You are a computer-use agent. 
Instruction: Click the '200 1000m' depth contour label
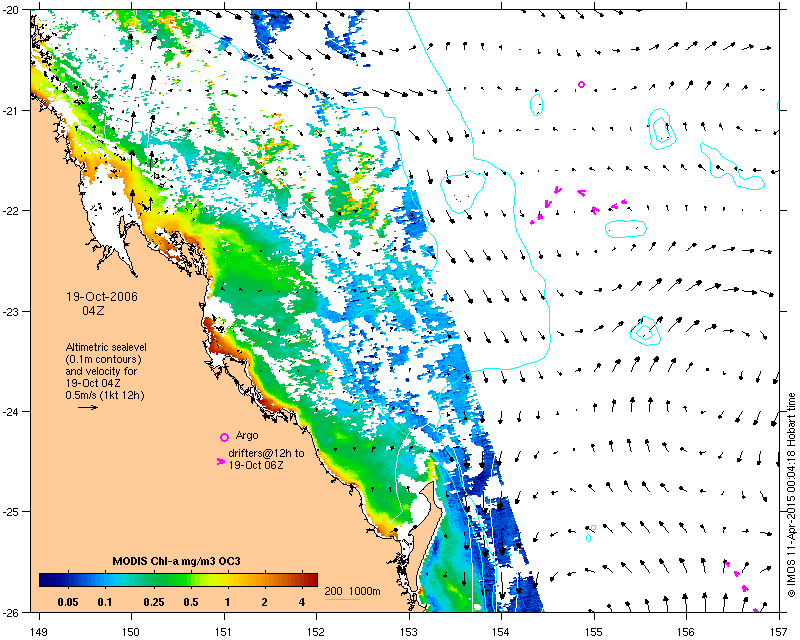tap(353, 592)
